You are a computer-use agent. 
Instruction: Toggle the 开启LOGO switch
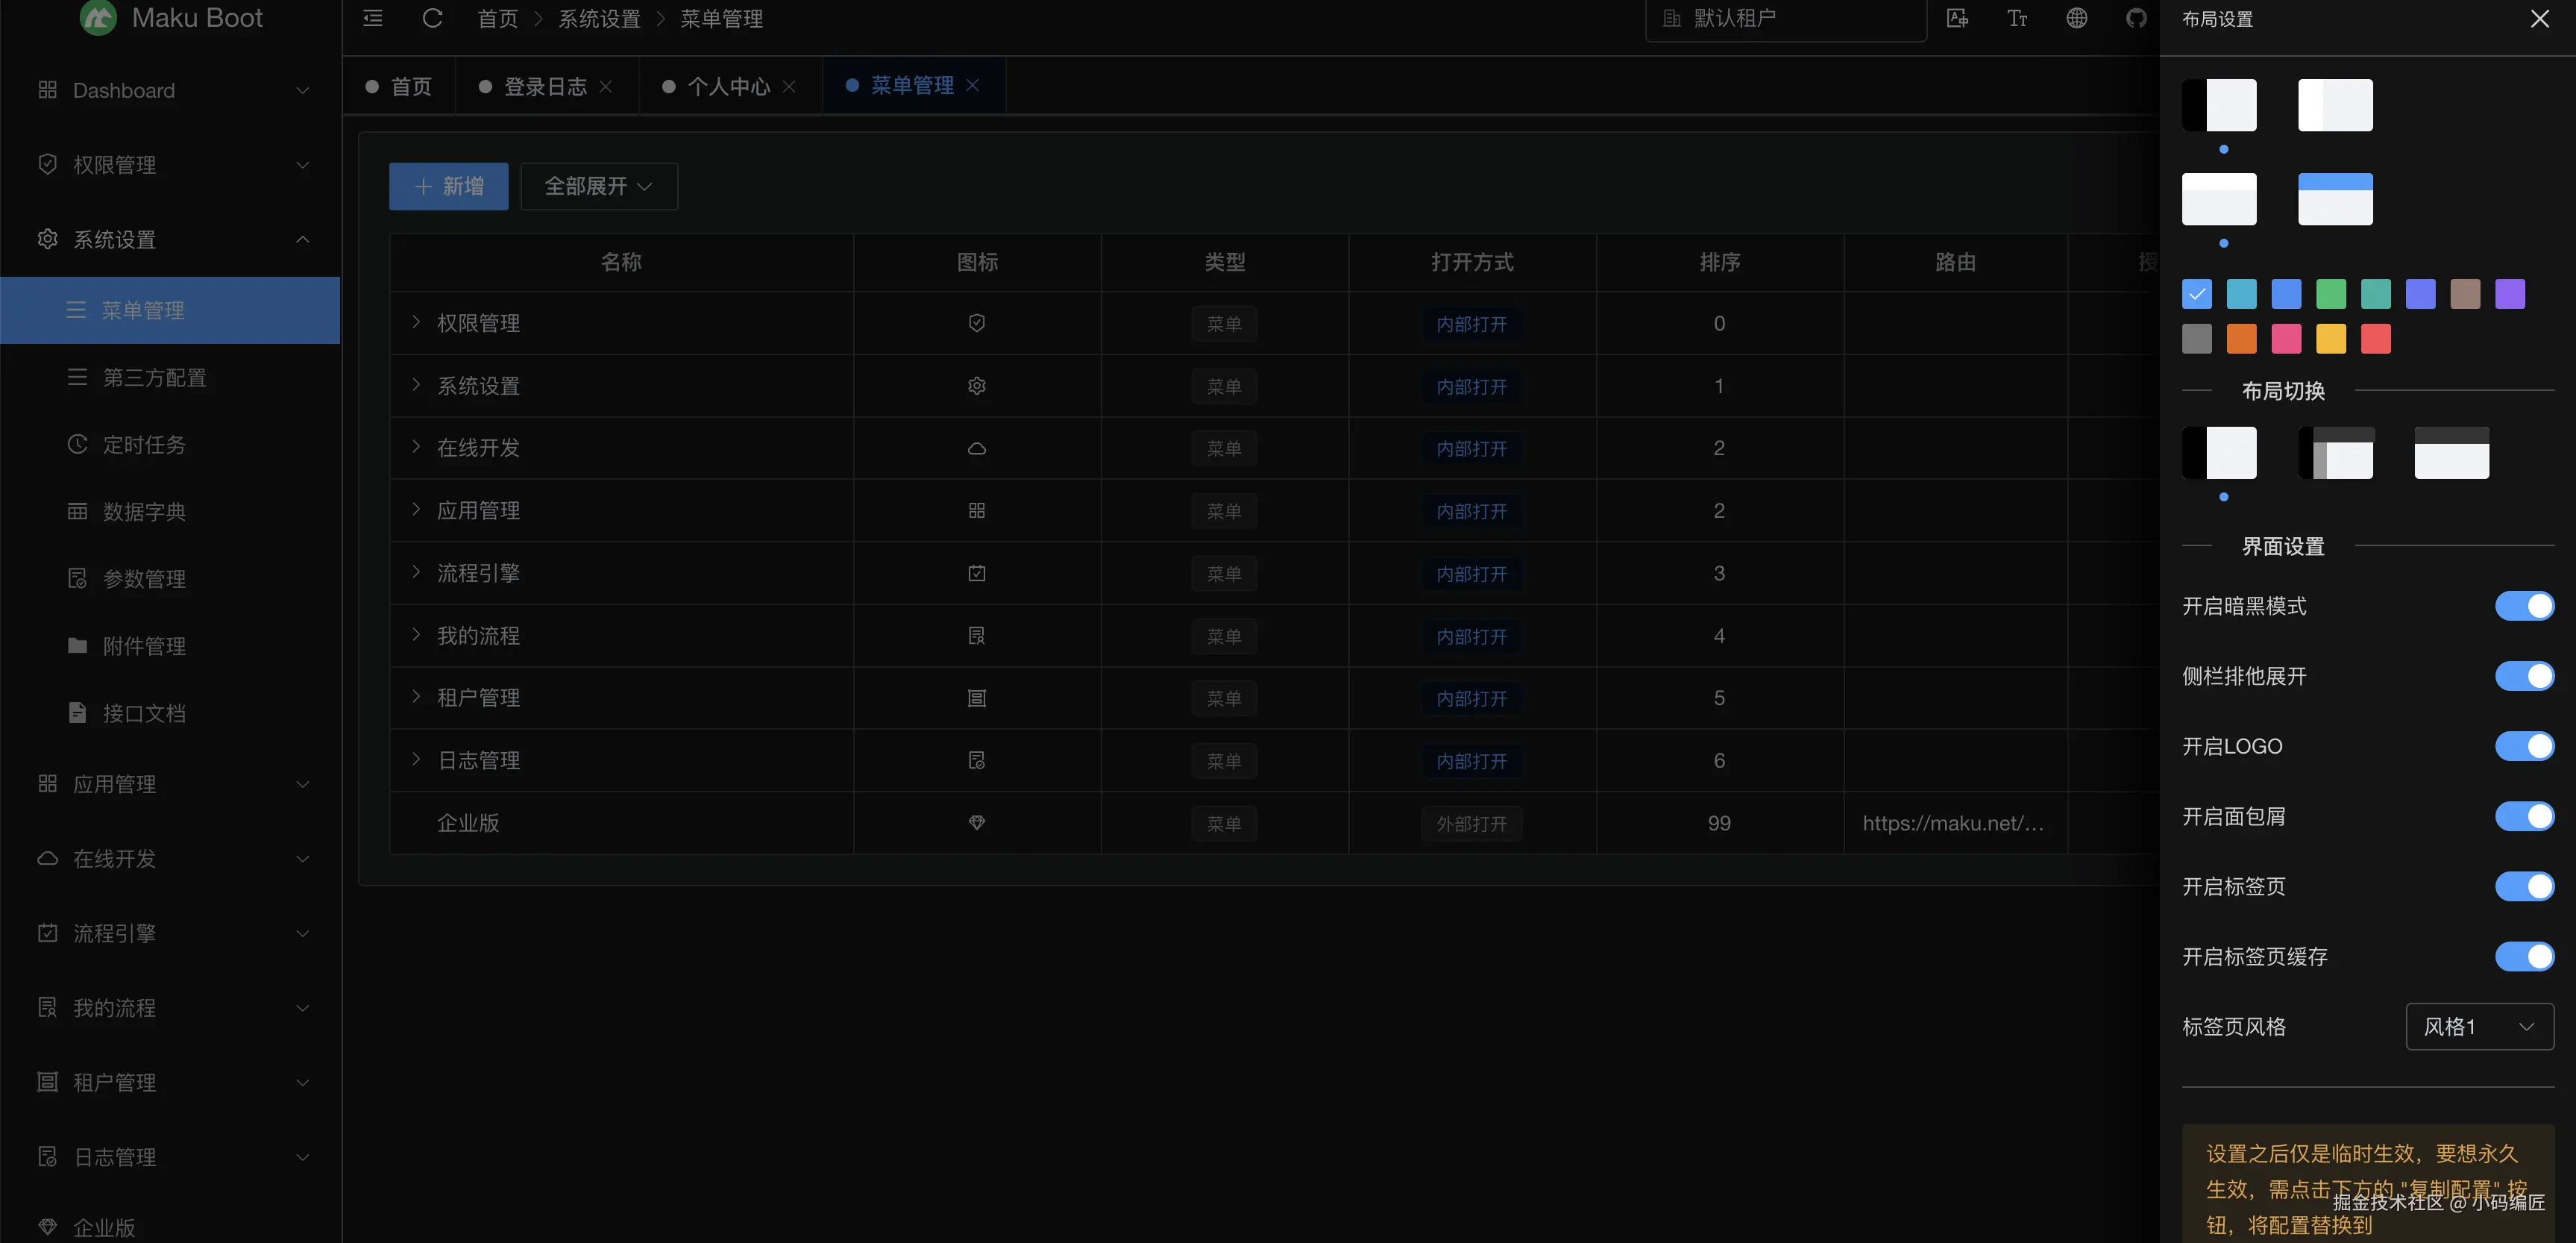(2523, 746)
